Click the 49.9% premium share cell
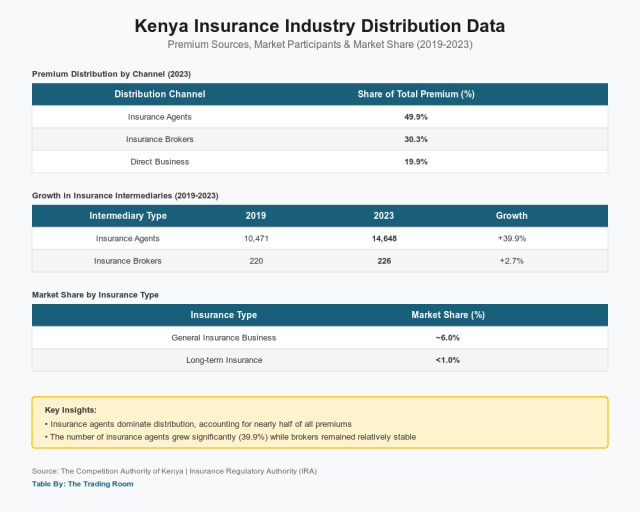This screenshot has width=640, height=512. coord(415,117)
